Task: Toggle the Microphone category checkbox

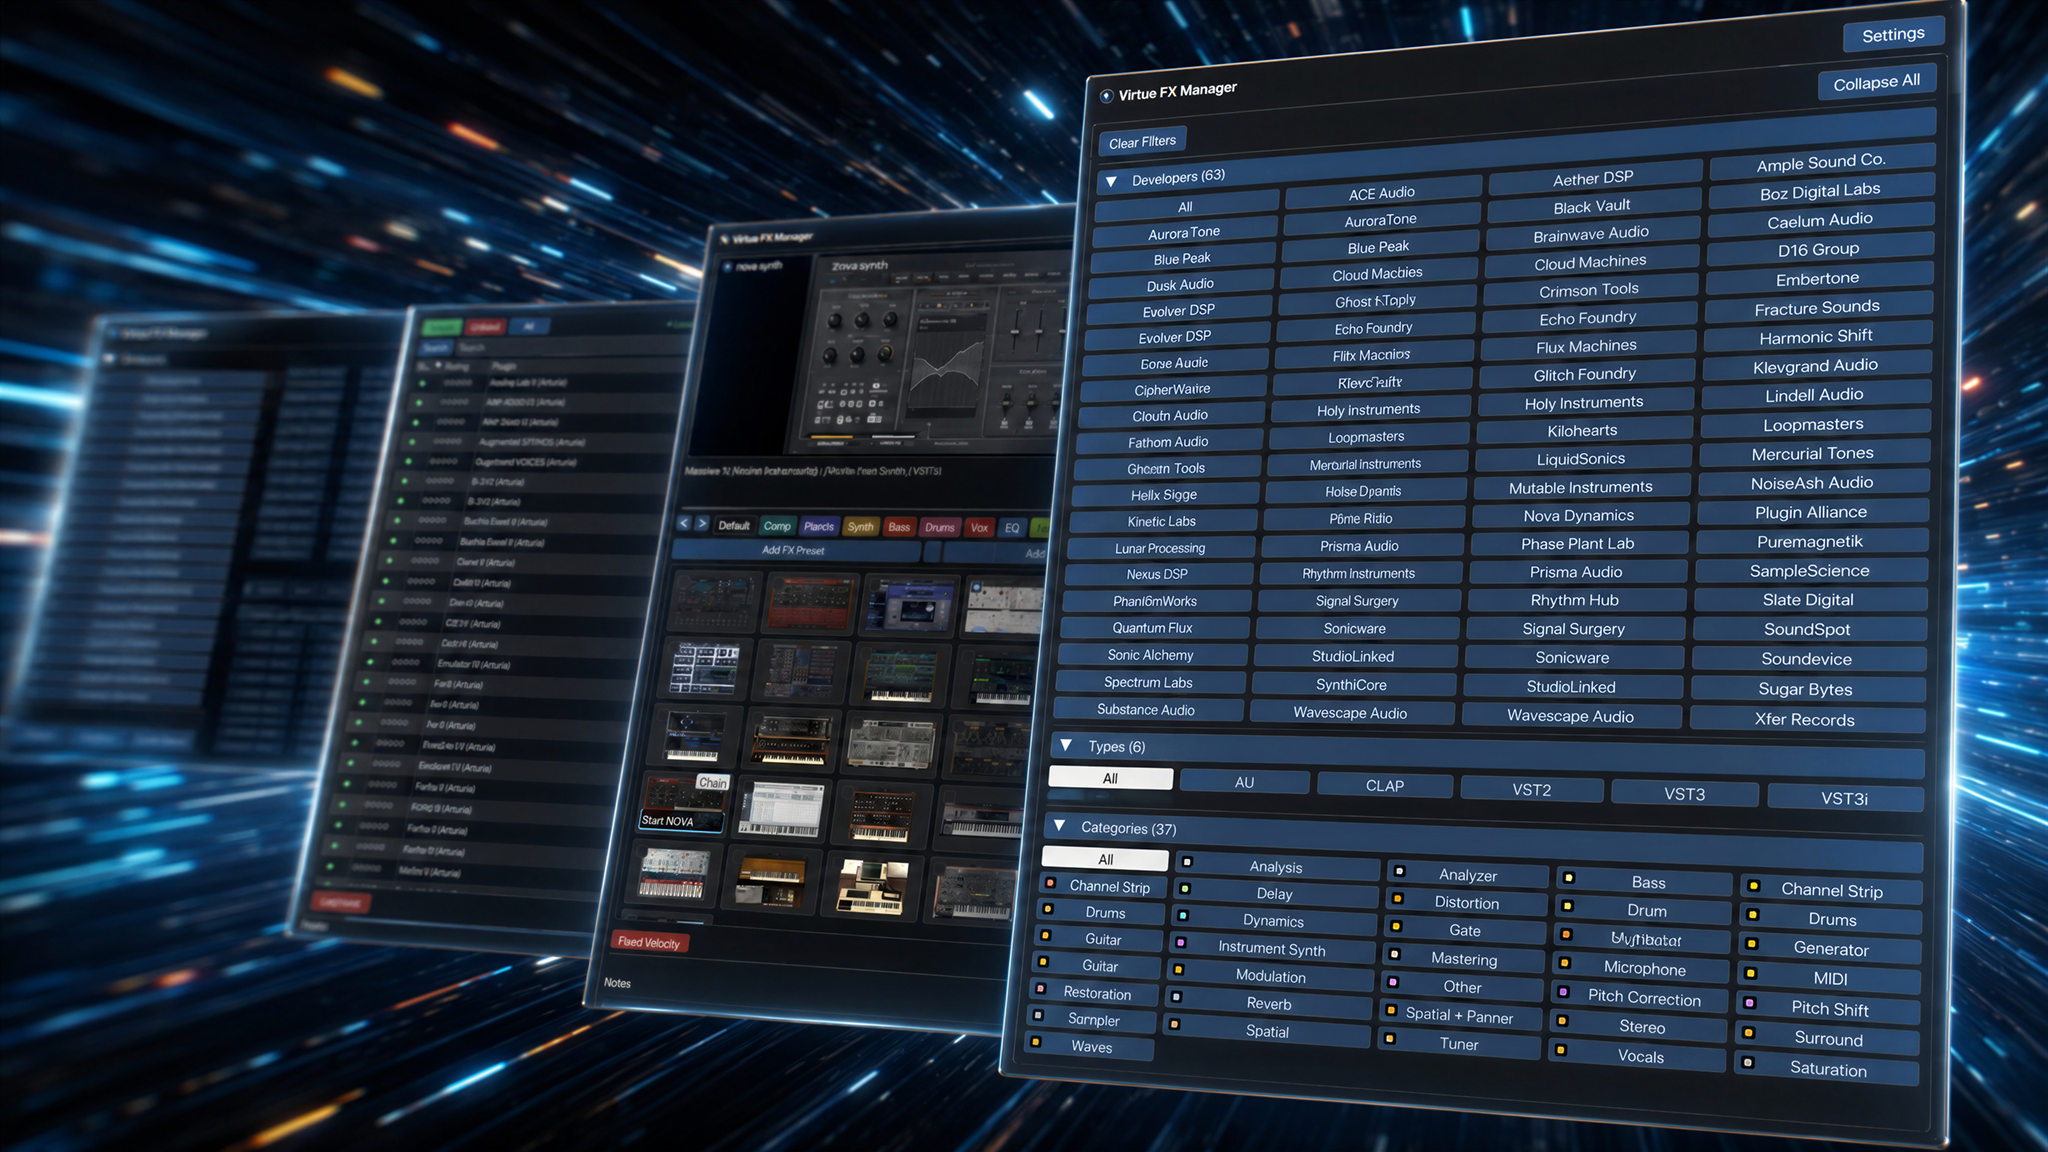Action: click(x=1565, y=964)
